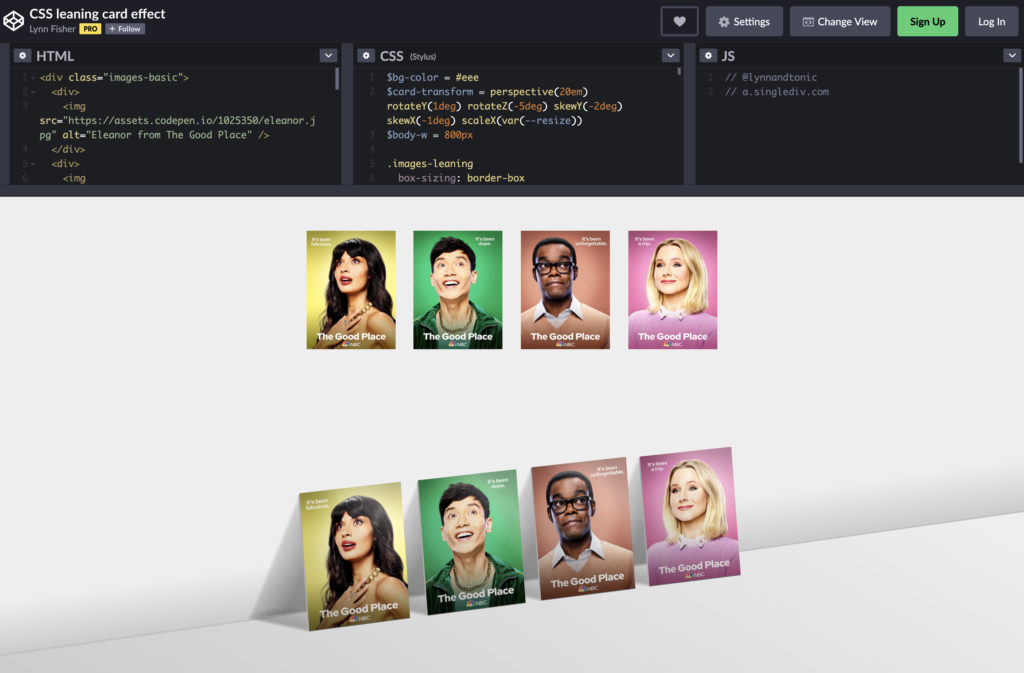
Task: Click the CodePen logo in the top-left corner
Action: 14,18
